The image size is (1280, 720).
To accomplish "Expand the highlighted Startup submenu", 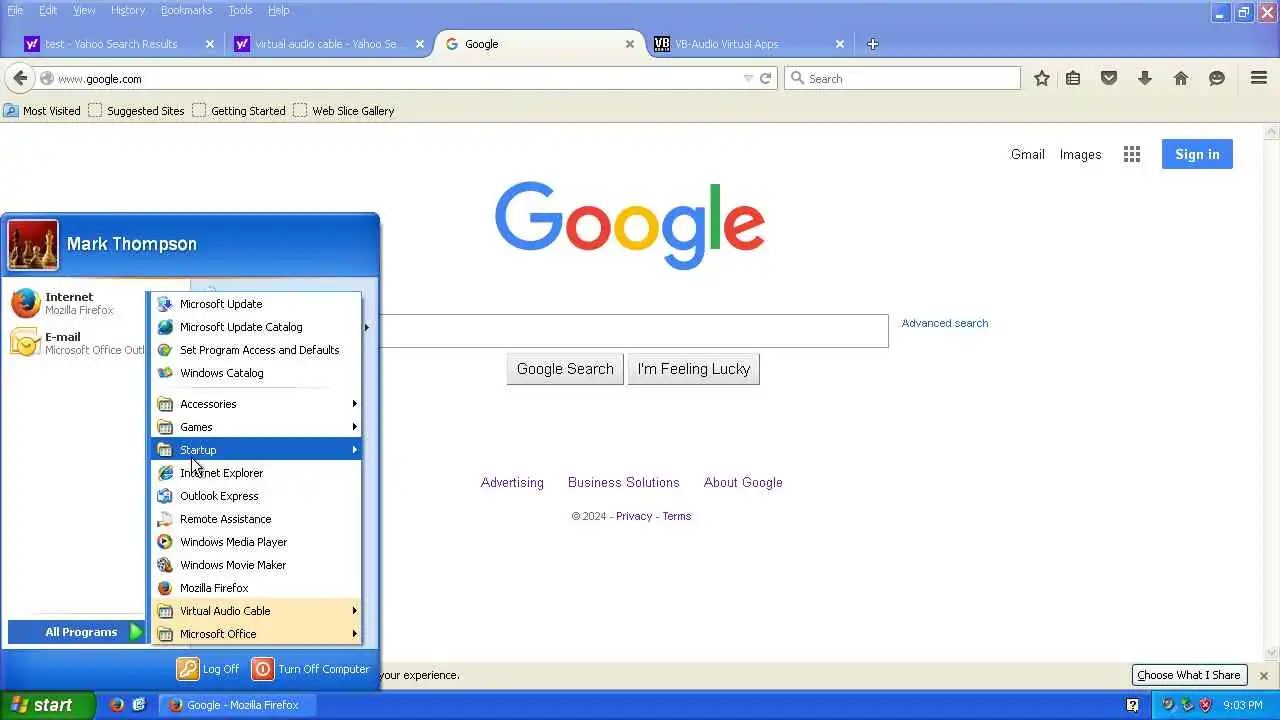I will click(256, 450).
